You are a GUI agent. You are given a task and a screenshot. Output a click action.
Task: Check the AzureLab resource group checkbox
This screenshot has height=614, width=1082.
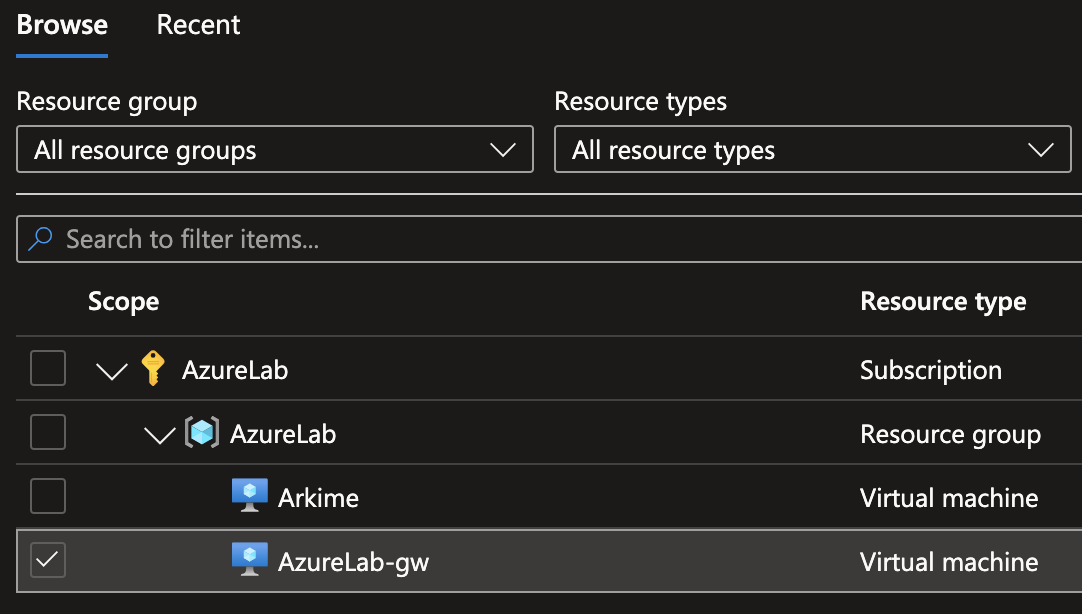pos(48,432)
